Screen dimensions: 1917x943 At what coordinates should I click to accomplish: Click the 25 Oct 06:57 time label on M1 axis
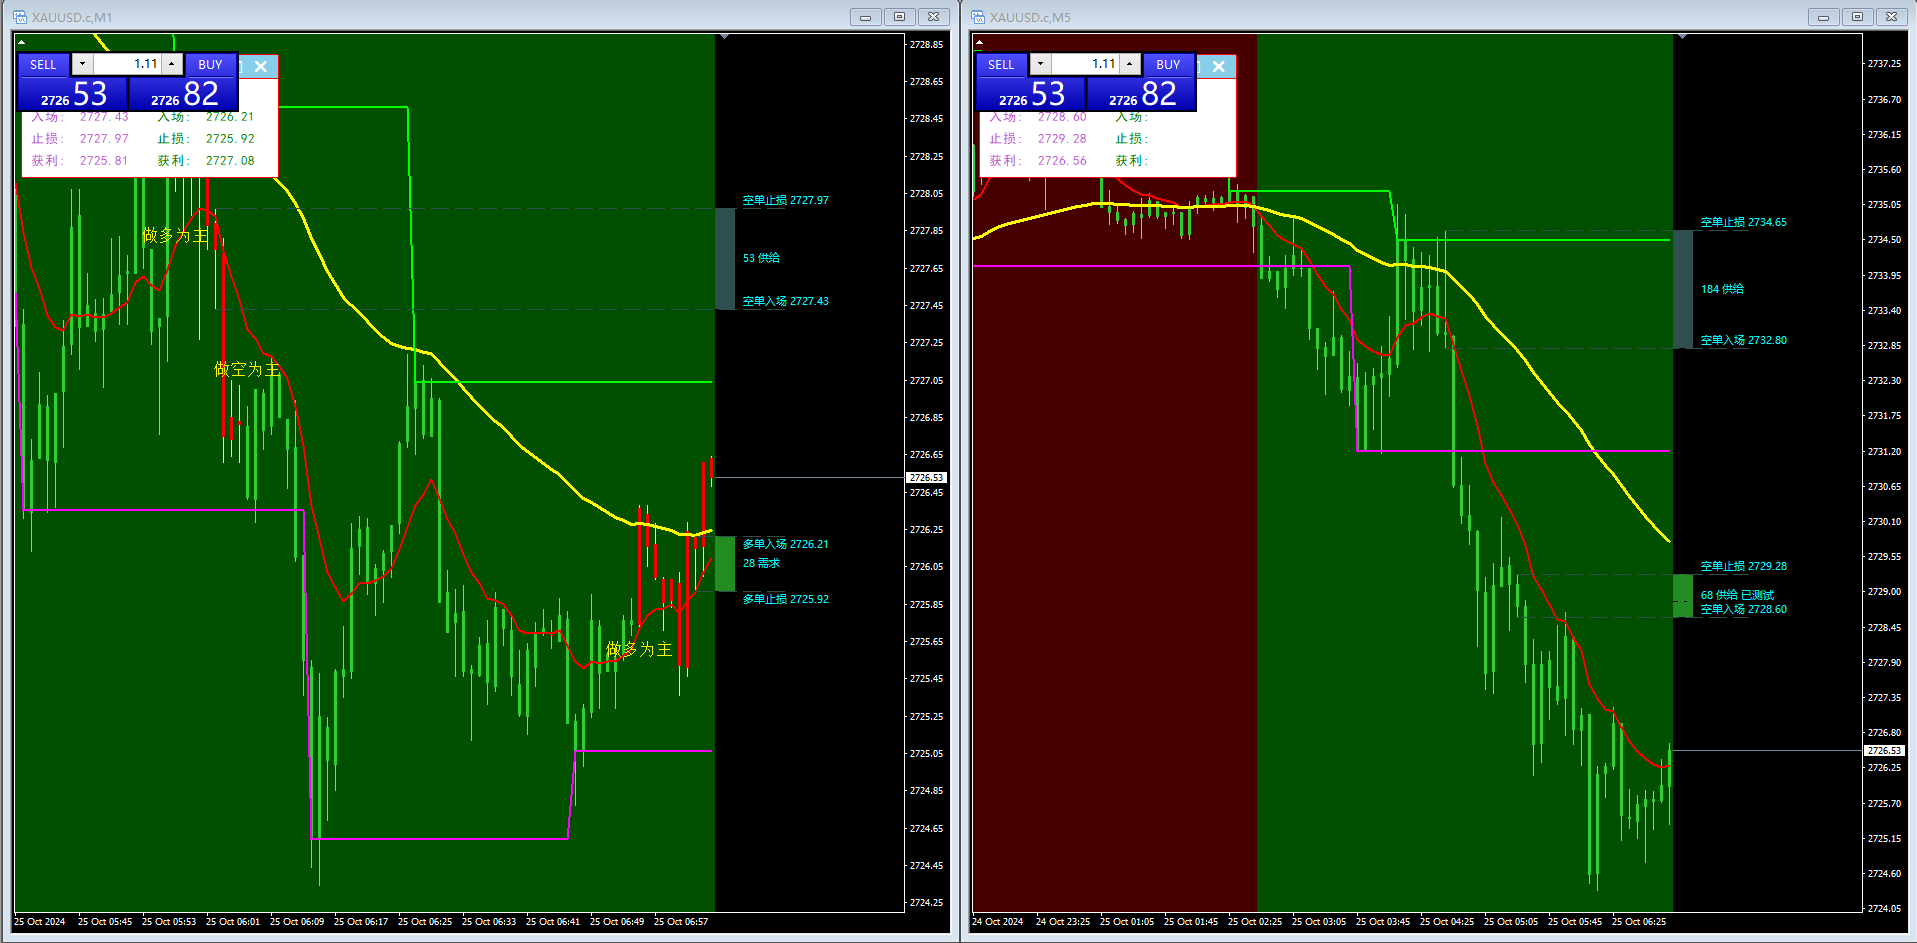tap(681, 922)
